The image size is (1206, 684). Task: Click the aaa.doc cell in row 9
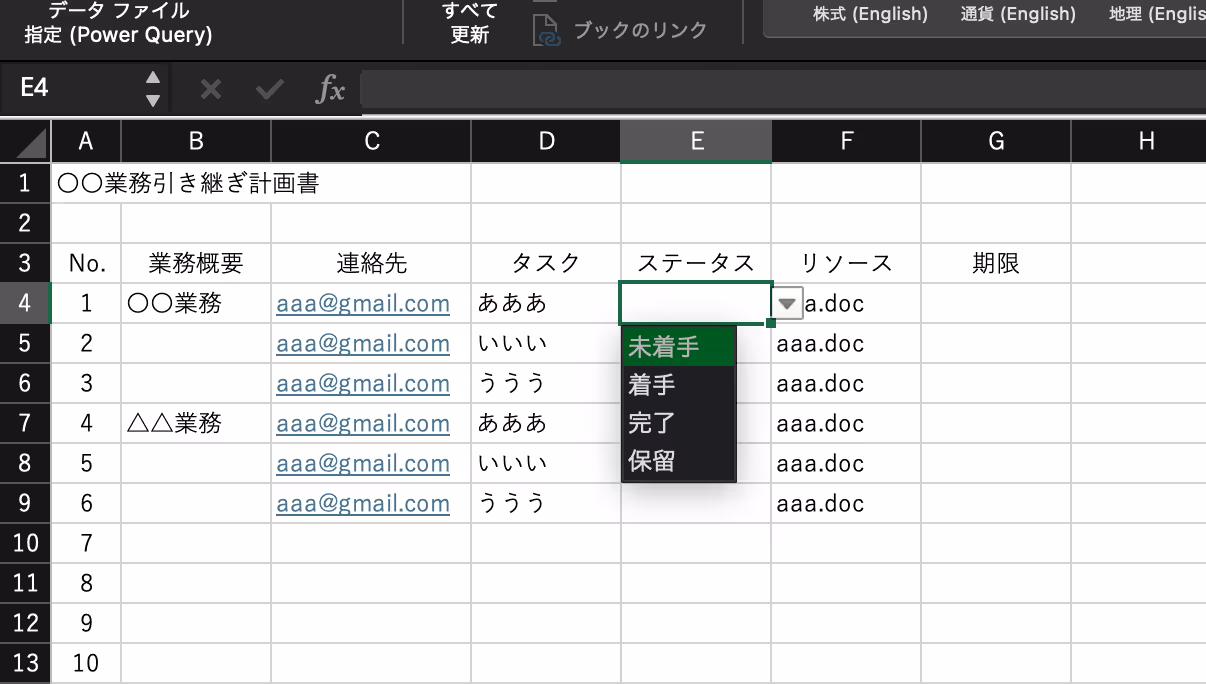[846, 503]
